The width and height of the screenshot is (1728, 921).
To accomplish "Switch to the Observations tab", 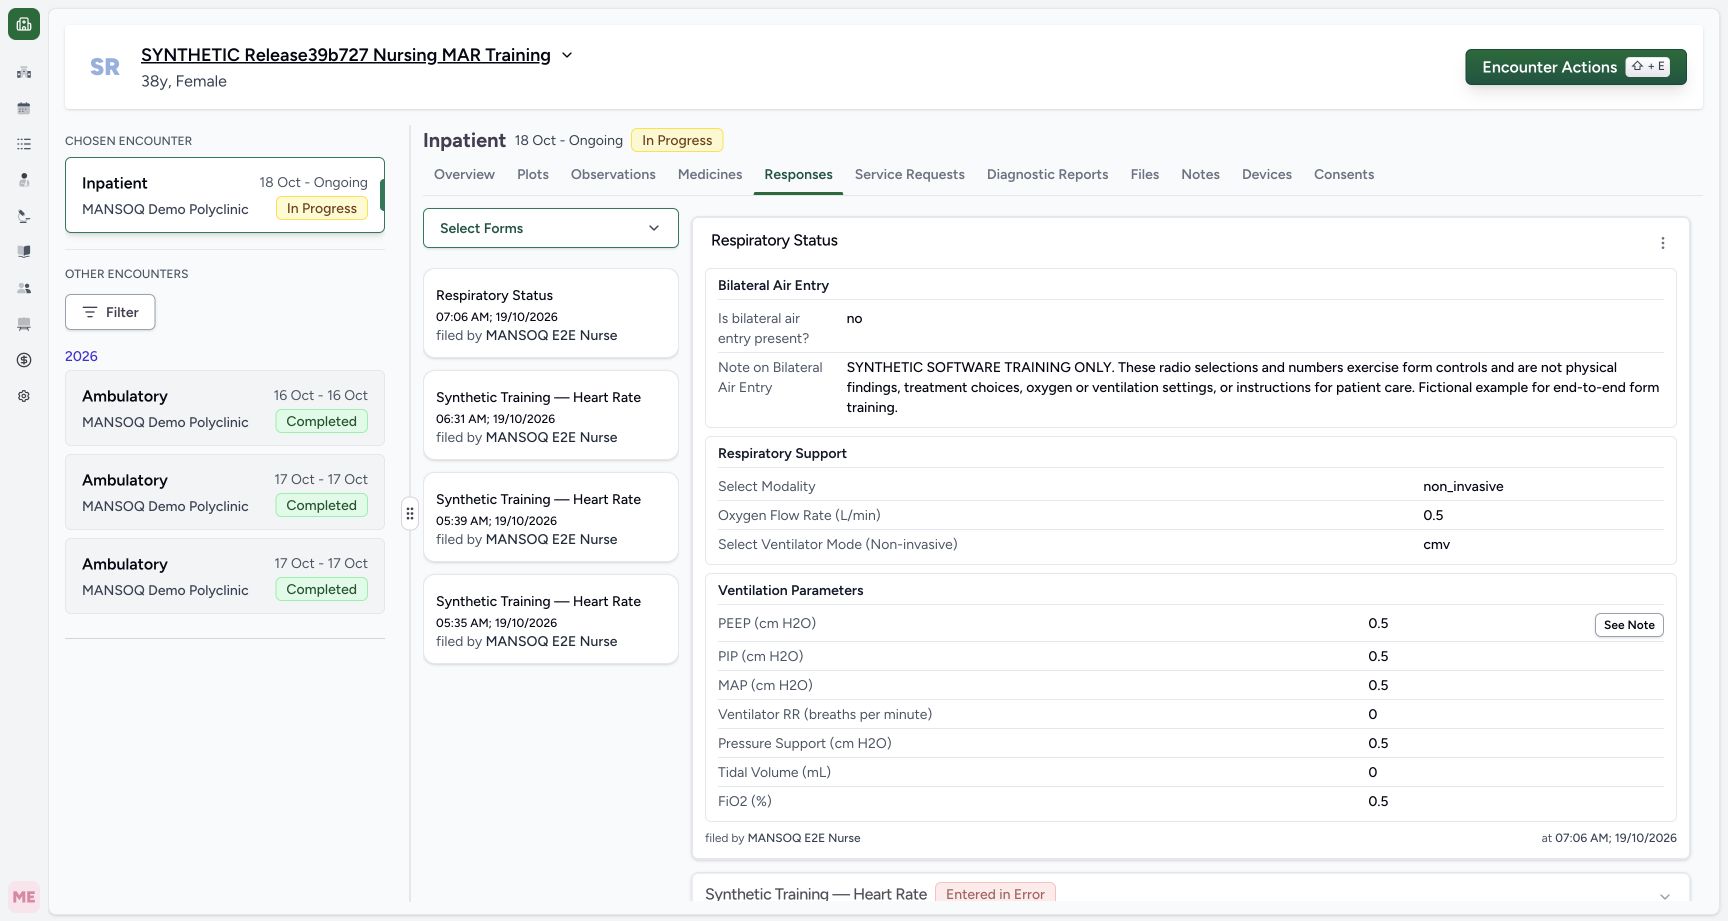I will [x=613, y=174].
